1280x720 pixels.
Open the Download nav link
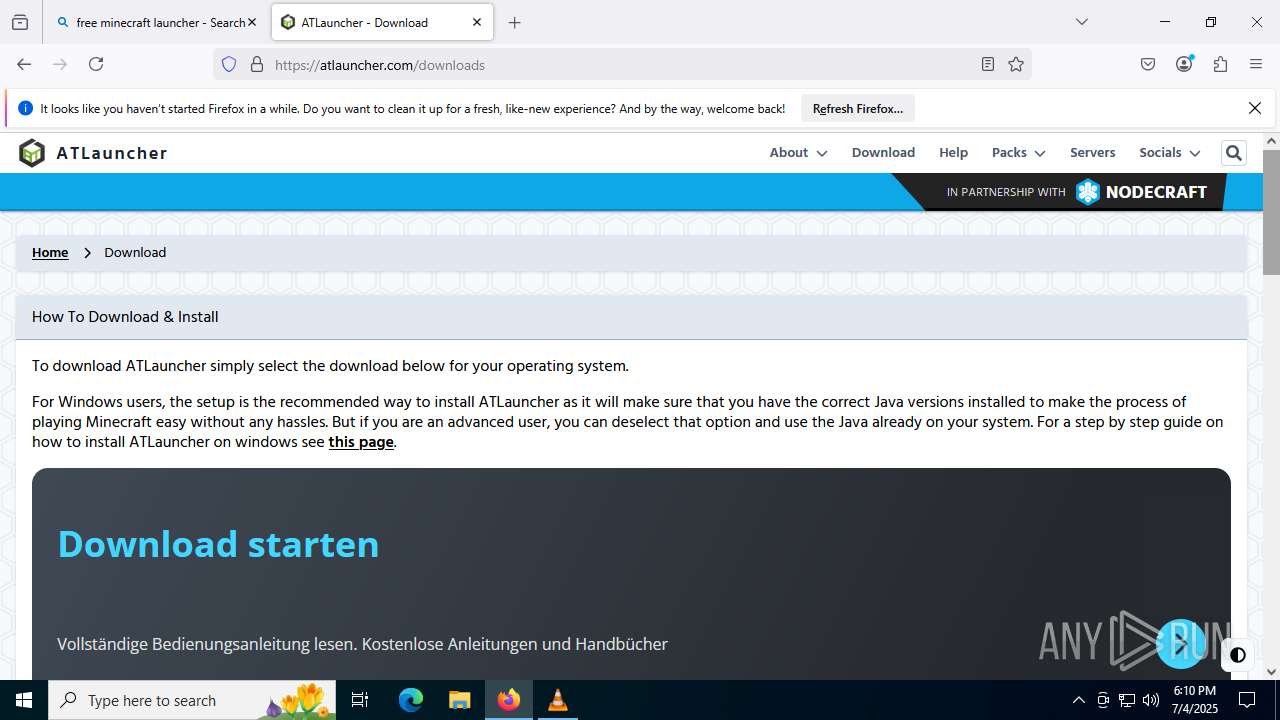883,152
